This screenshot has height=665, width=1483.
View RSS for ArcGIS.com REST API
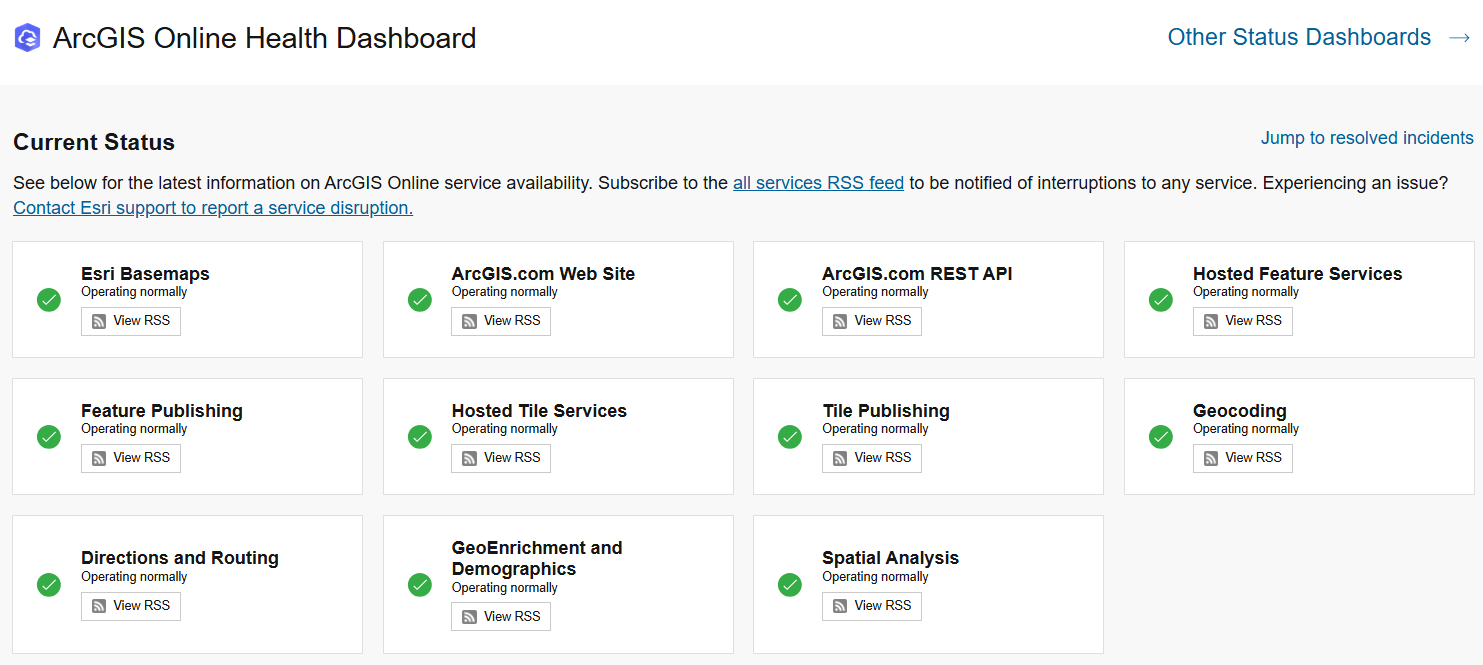click(872, 321)
